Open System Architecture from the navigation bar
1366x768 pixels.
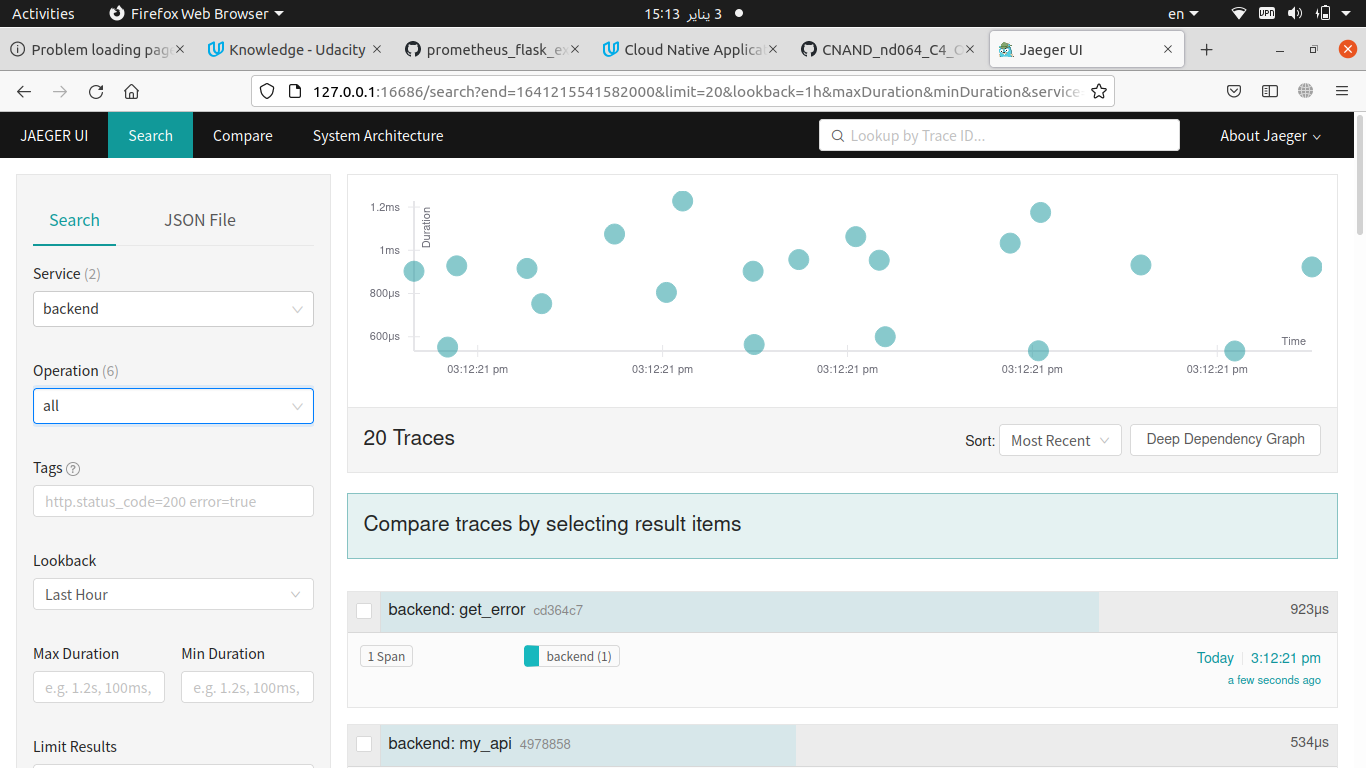pos(378,135)
